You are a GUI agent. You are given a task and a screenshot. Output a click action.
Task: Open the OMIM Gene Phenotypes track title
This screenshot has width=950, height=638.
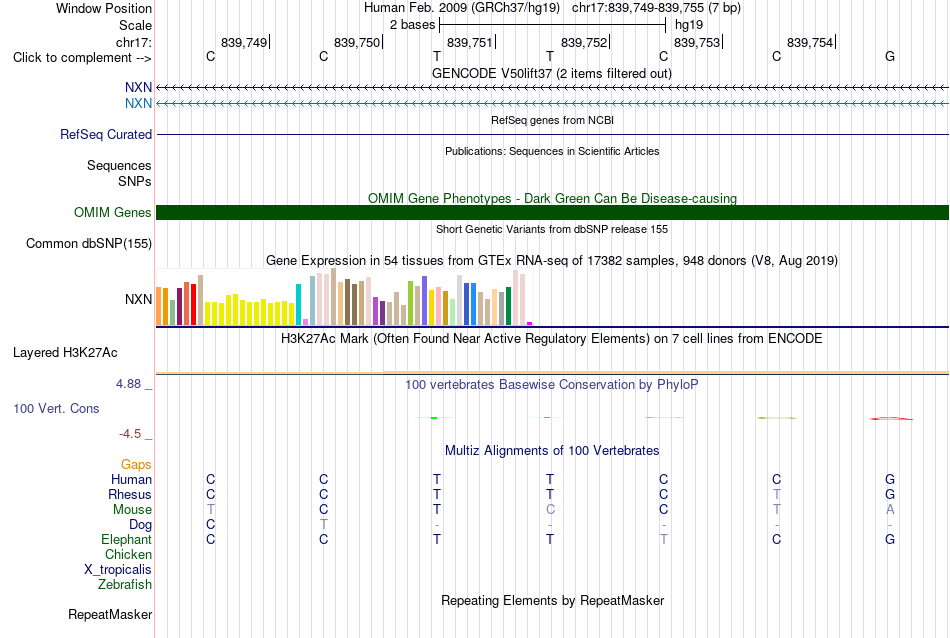pos(552,198)
